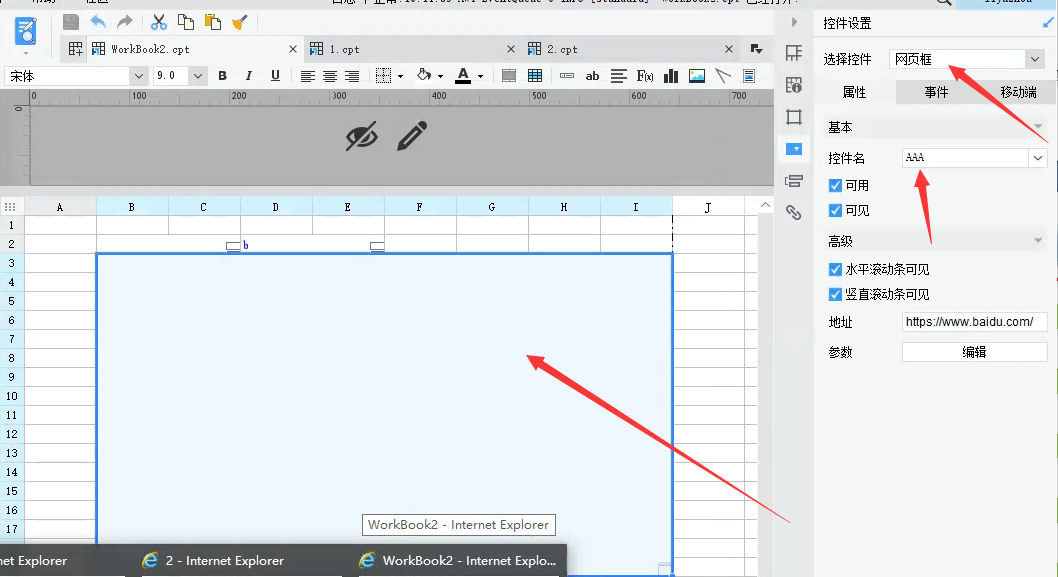
Task: Open the font size dropdown
Action: point(198,76)
